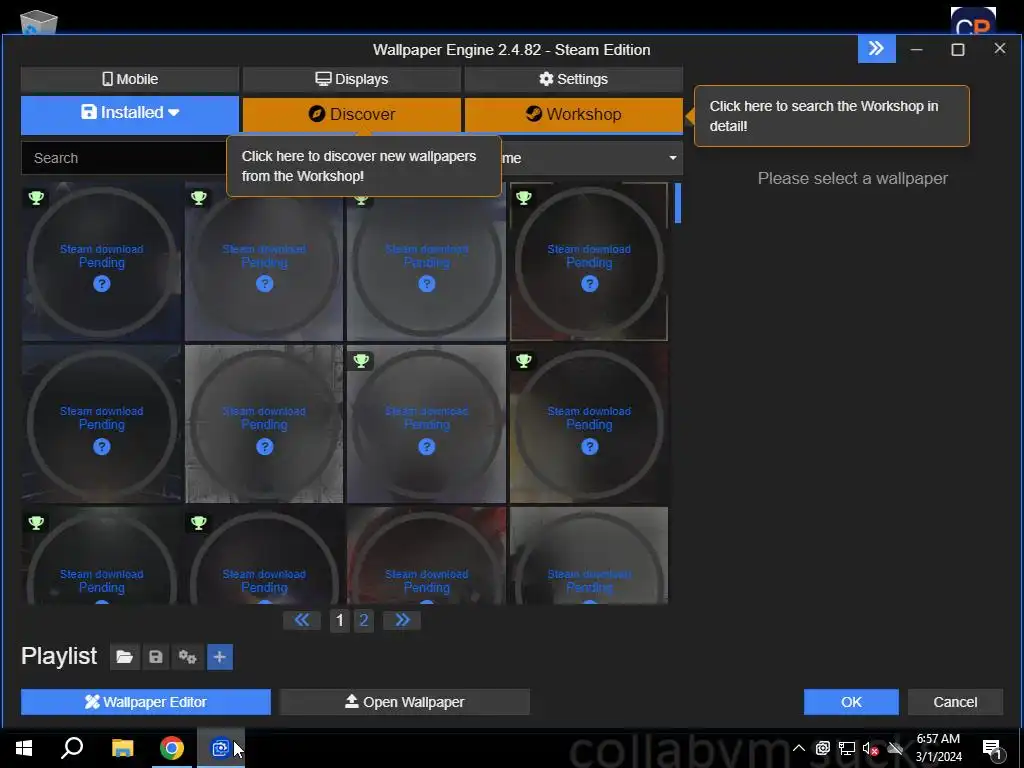
Task: Select second wallpaper thumbnail in second row
Action: click(264, 424)
